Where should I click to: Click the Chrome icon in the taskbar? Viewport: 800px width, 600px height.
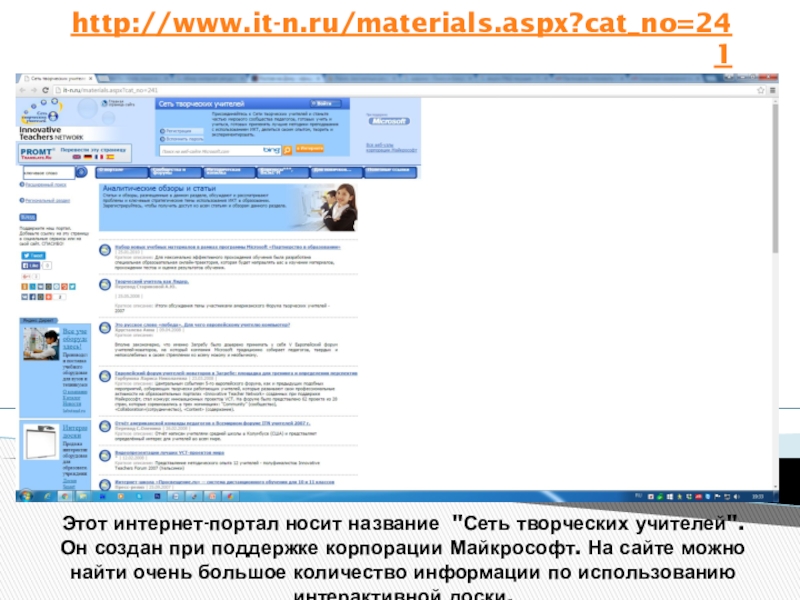pyautogui.click(x=65, y=496)
